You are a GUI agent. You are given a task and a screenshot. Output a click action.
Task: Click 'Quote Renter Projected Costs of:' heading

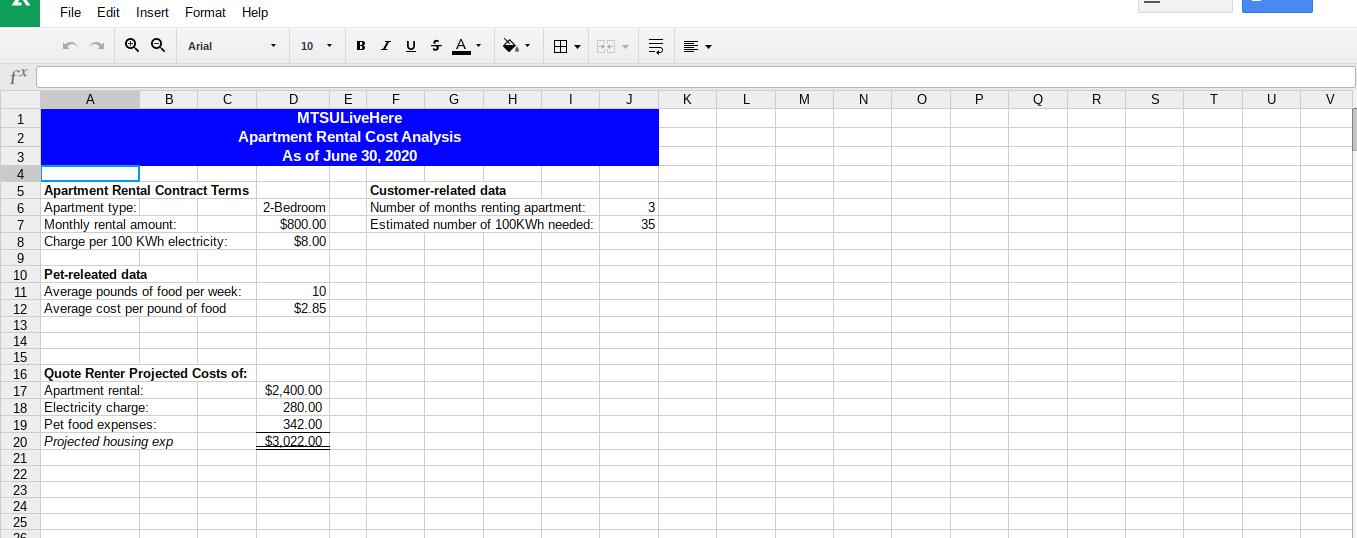(x=145, y=373)
